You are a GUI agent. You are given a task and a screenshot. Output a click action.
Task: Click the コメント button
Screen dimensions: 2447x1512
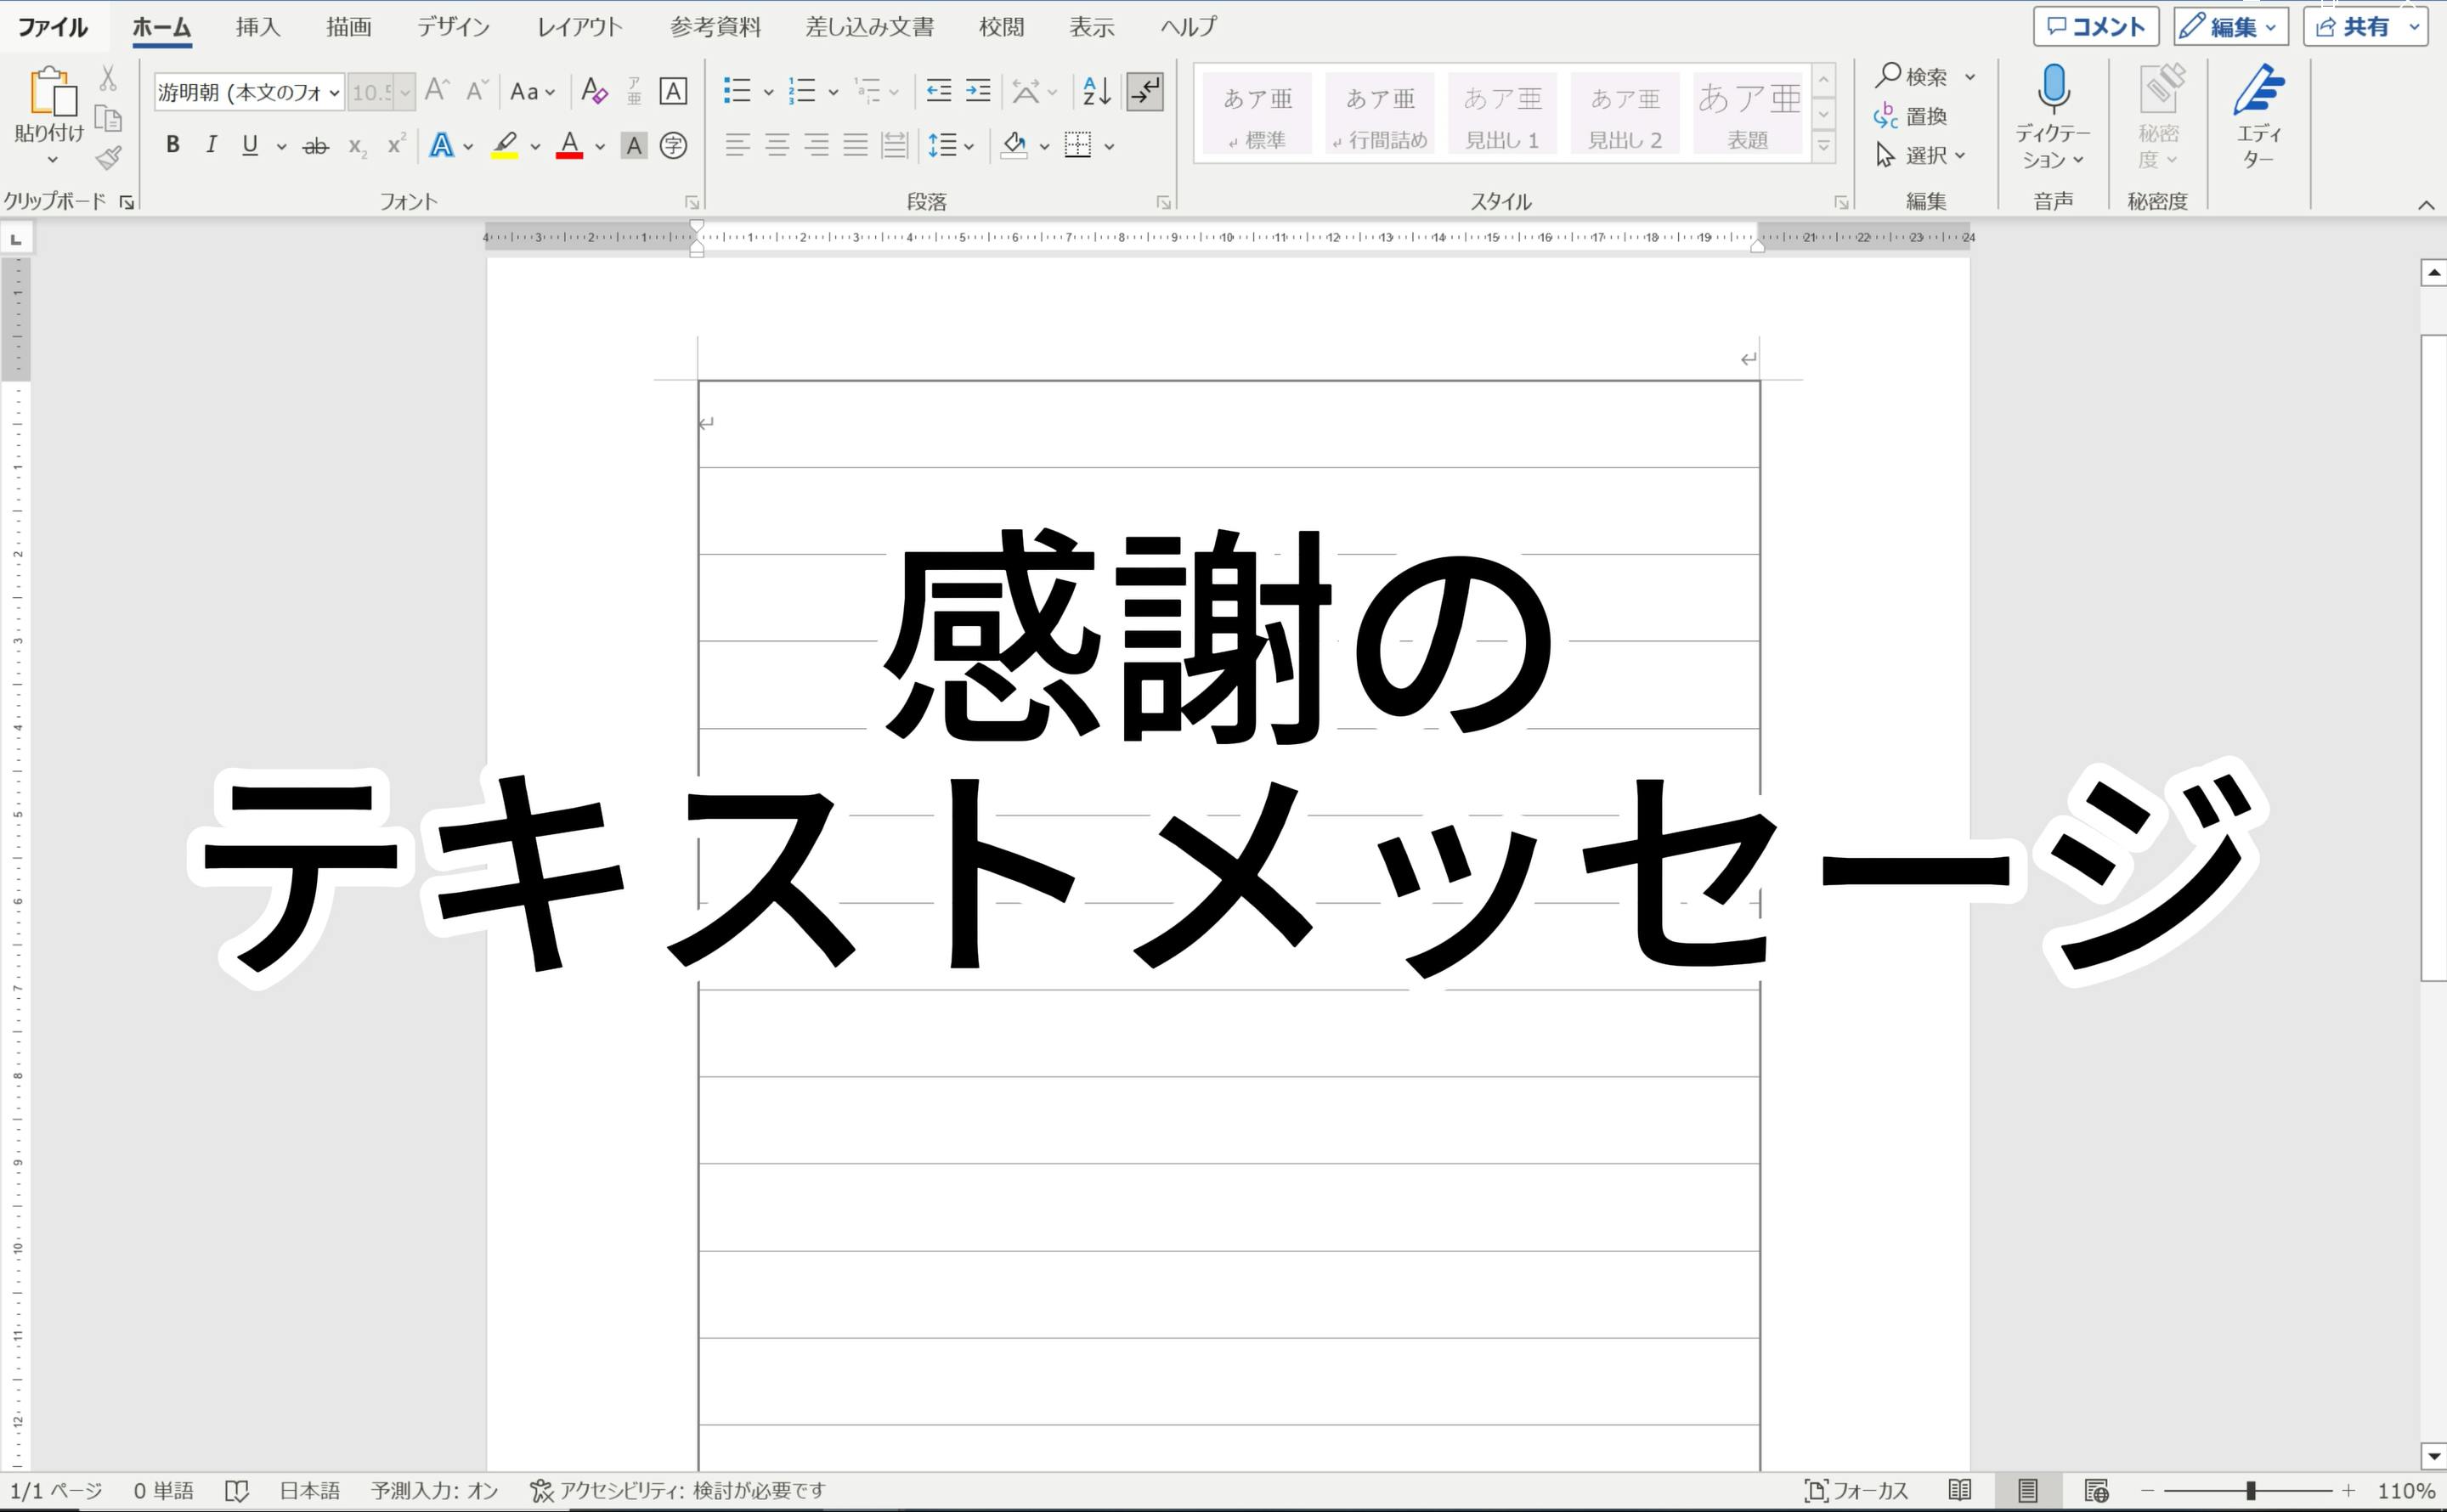(2095, 27)
